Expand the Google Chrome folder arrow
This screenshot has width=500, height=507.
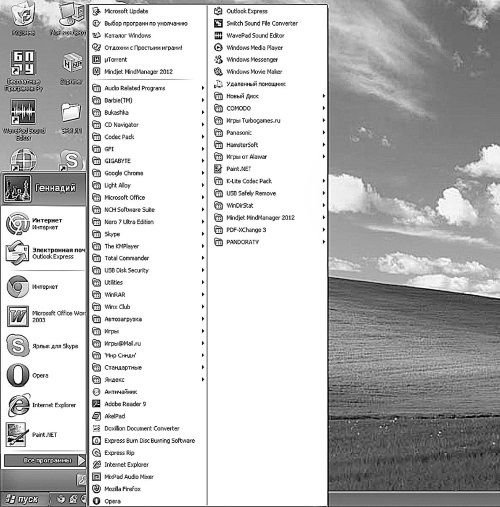click(x=203, y=173)
